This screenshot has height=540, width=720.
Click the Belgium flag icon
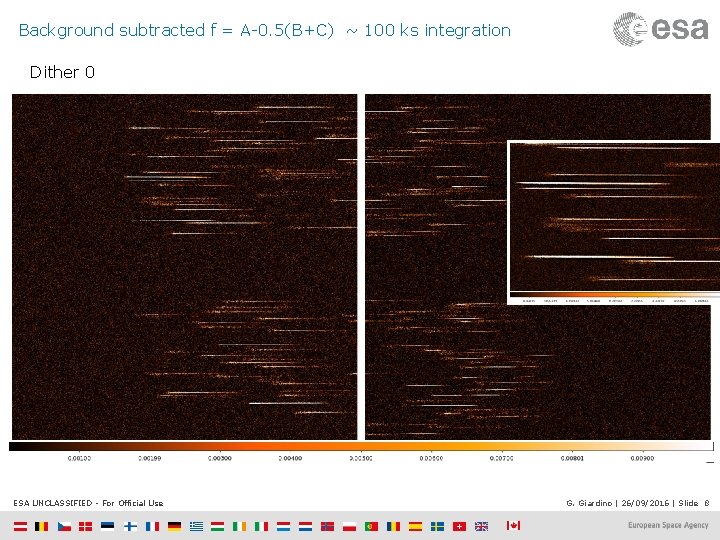pos(41,526)
